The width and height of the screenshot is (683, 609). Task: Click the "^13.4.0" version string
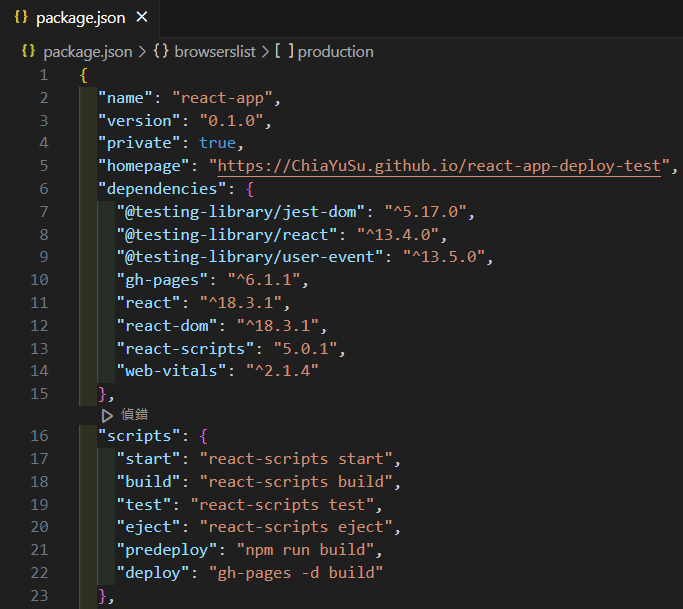coord(398,235)
